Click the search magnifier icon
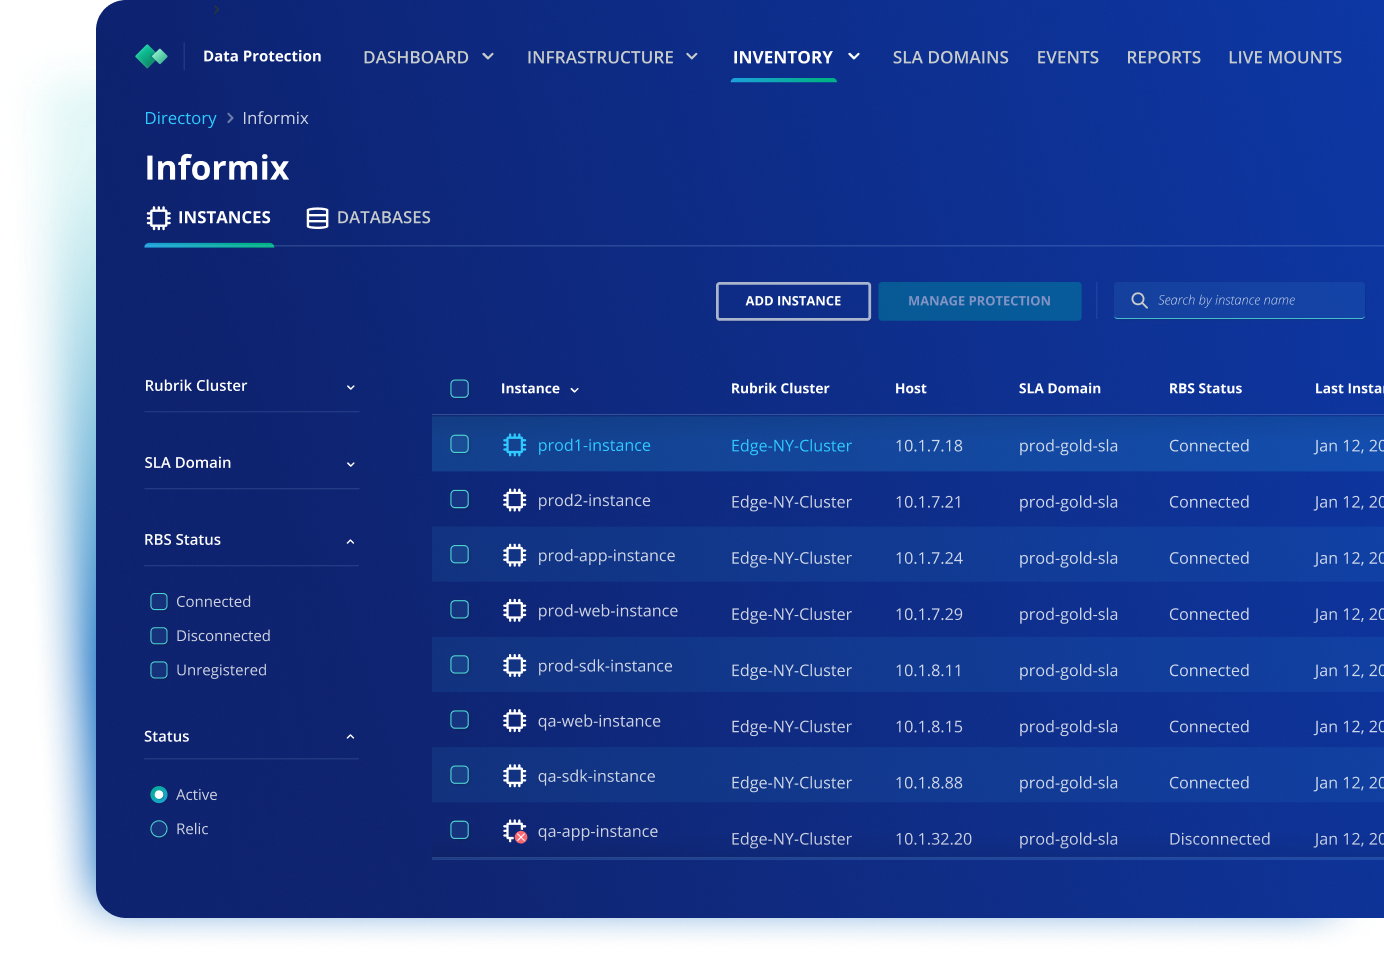This screenshot has width=1384, height=954. point(1139,299)
